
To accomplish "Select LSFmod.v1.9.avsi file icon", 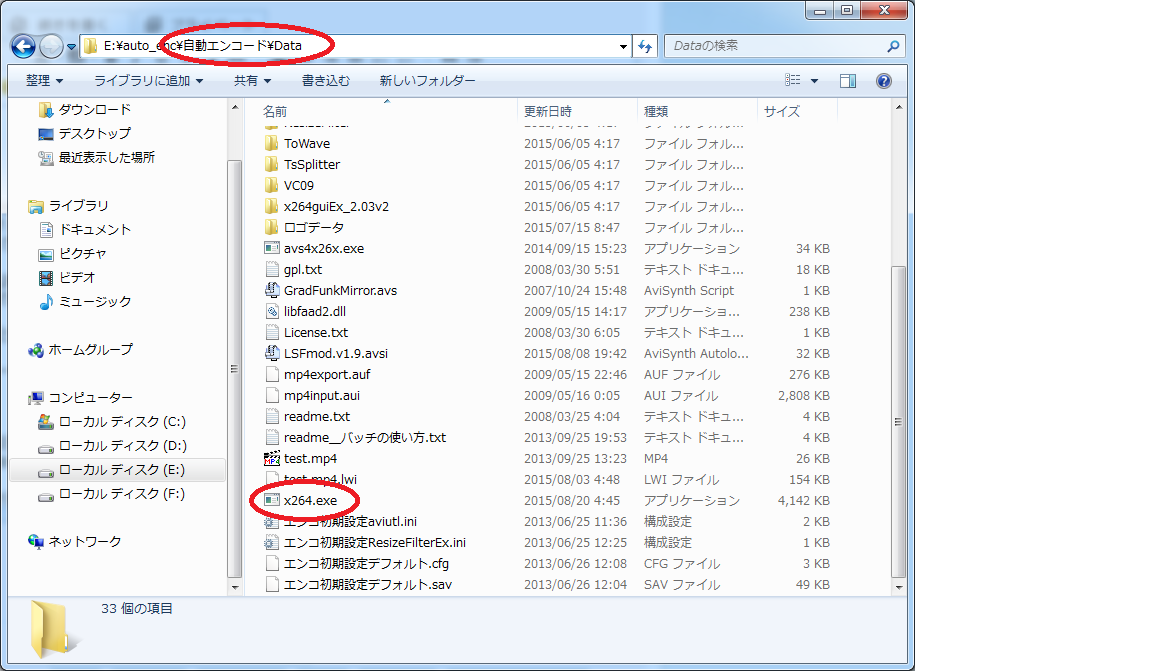I will (272, 354).
